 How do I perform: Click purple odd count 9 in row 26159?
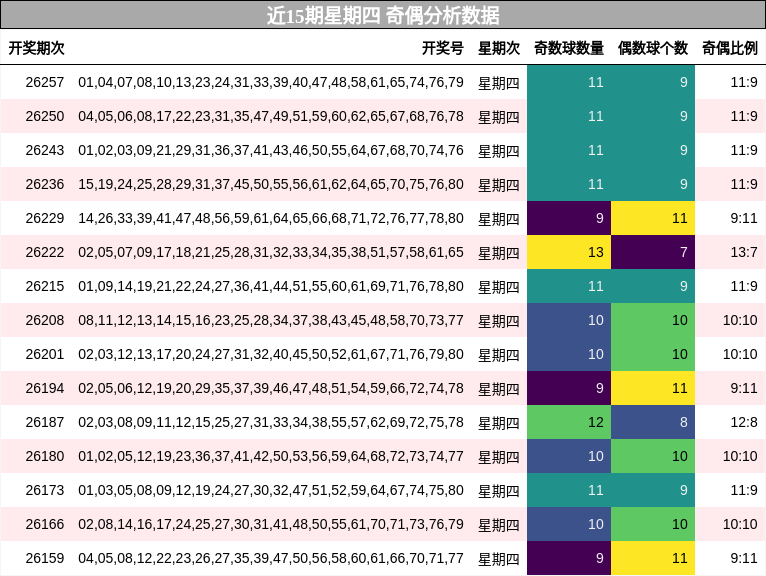569,558
